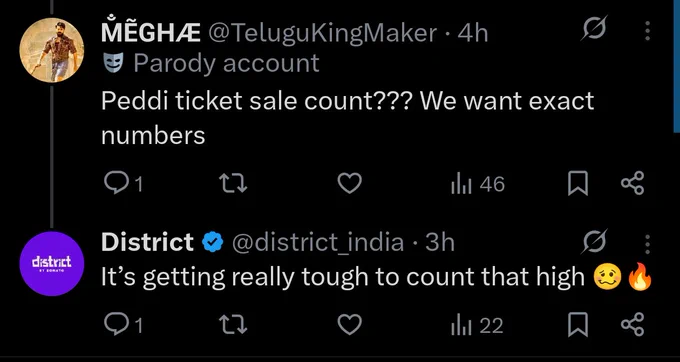Open more options on District reply
Viewport: 680px width, 362px height.
647,244
